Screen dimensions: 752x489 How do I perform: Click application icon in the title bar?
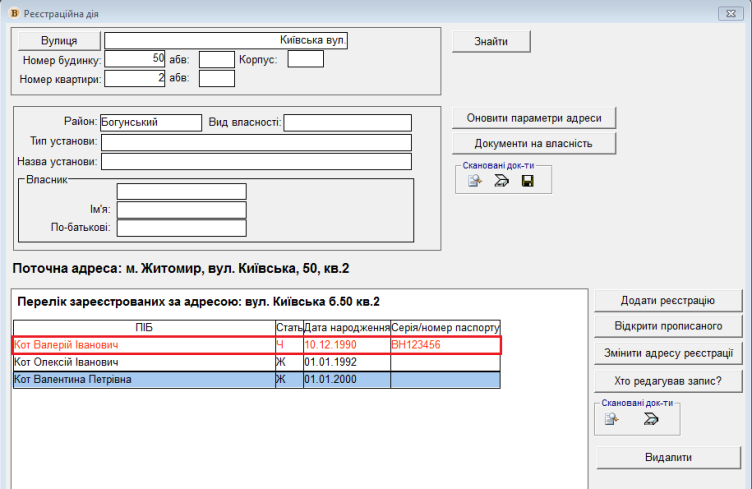point(13,12)
